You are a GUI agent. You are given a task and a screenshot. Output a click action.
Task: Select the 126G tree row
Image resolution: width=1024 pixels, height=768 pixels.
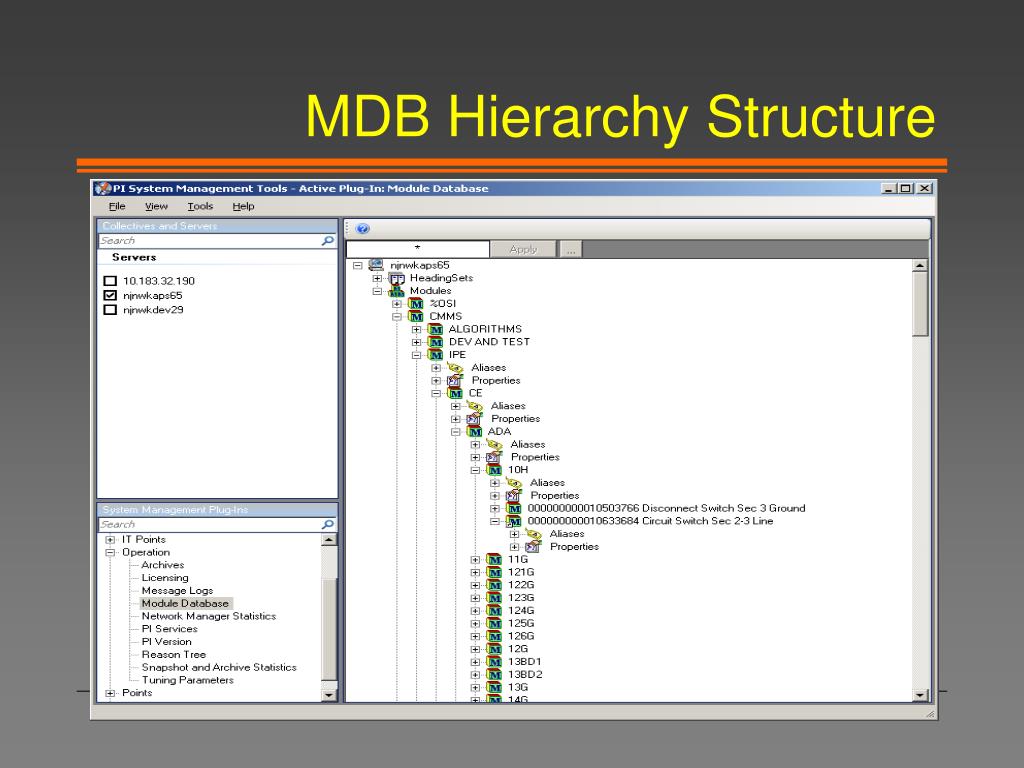[520, 636]
